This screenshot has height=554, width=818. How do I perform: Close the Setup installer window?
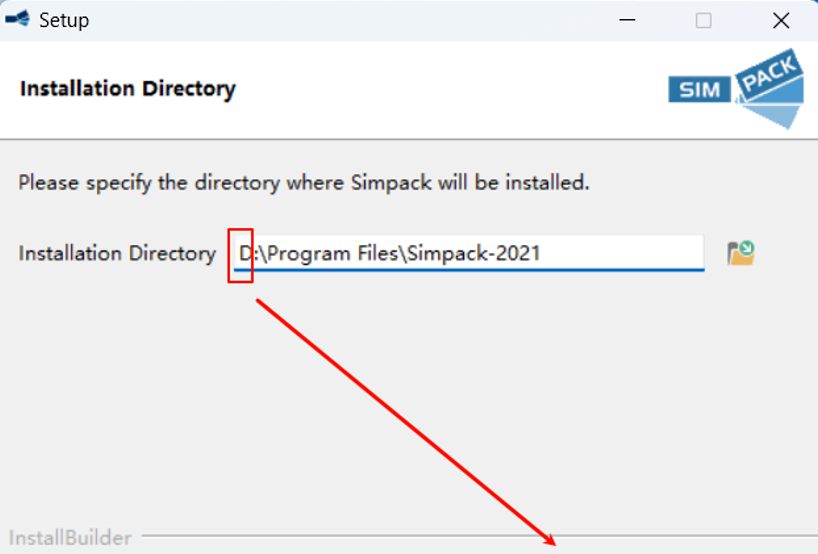(781, 20)
